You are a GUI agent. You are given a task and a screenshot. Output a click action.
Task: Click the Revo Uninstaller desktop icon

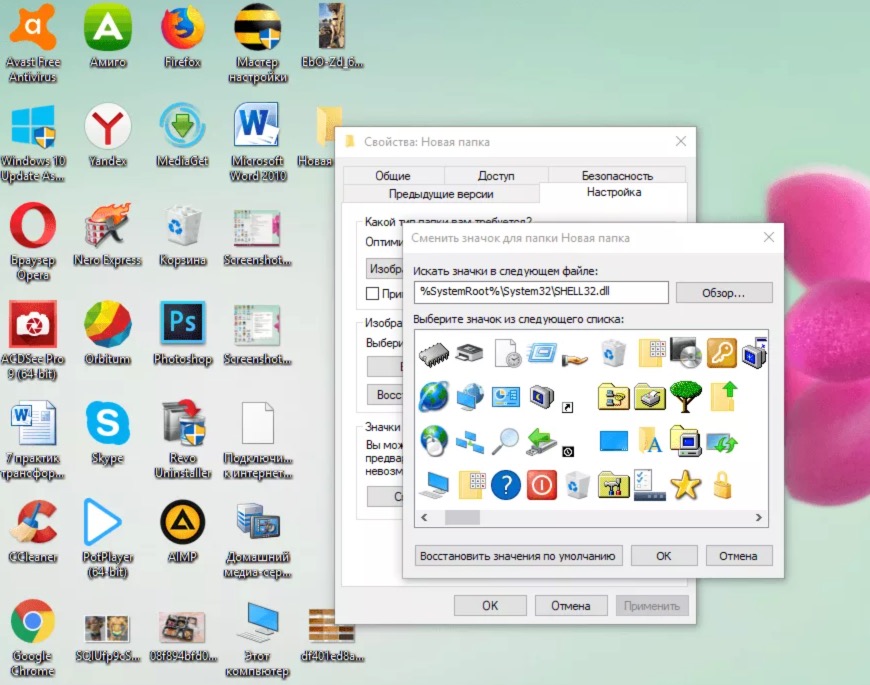coord(183,439)
